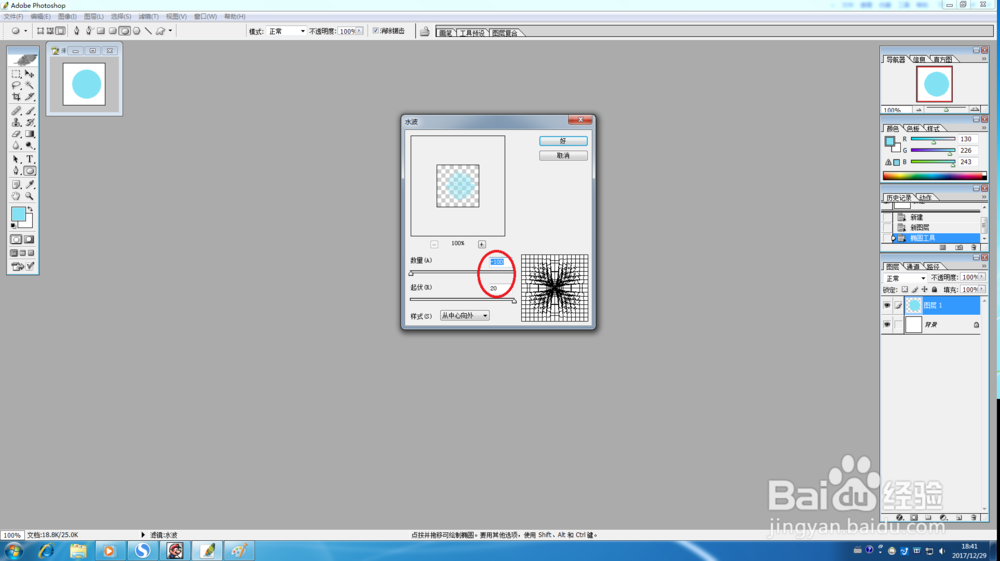Click 图层 1 layer thumbnail
This screenshot has height=561, width=1000.
click(x=914, y=305)
